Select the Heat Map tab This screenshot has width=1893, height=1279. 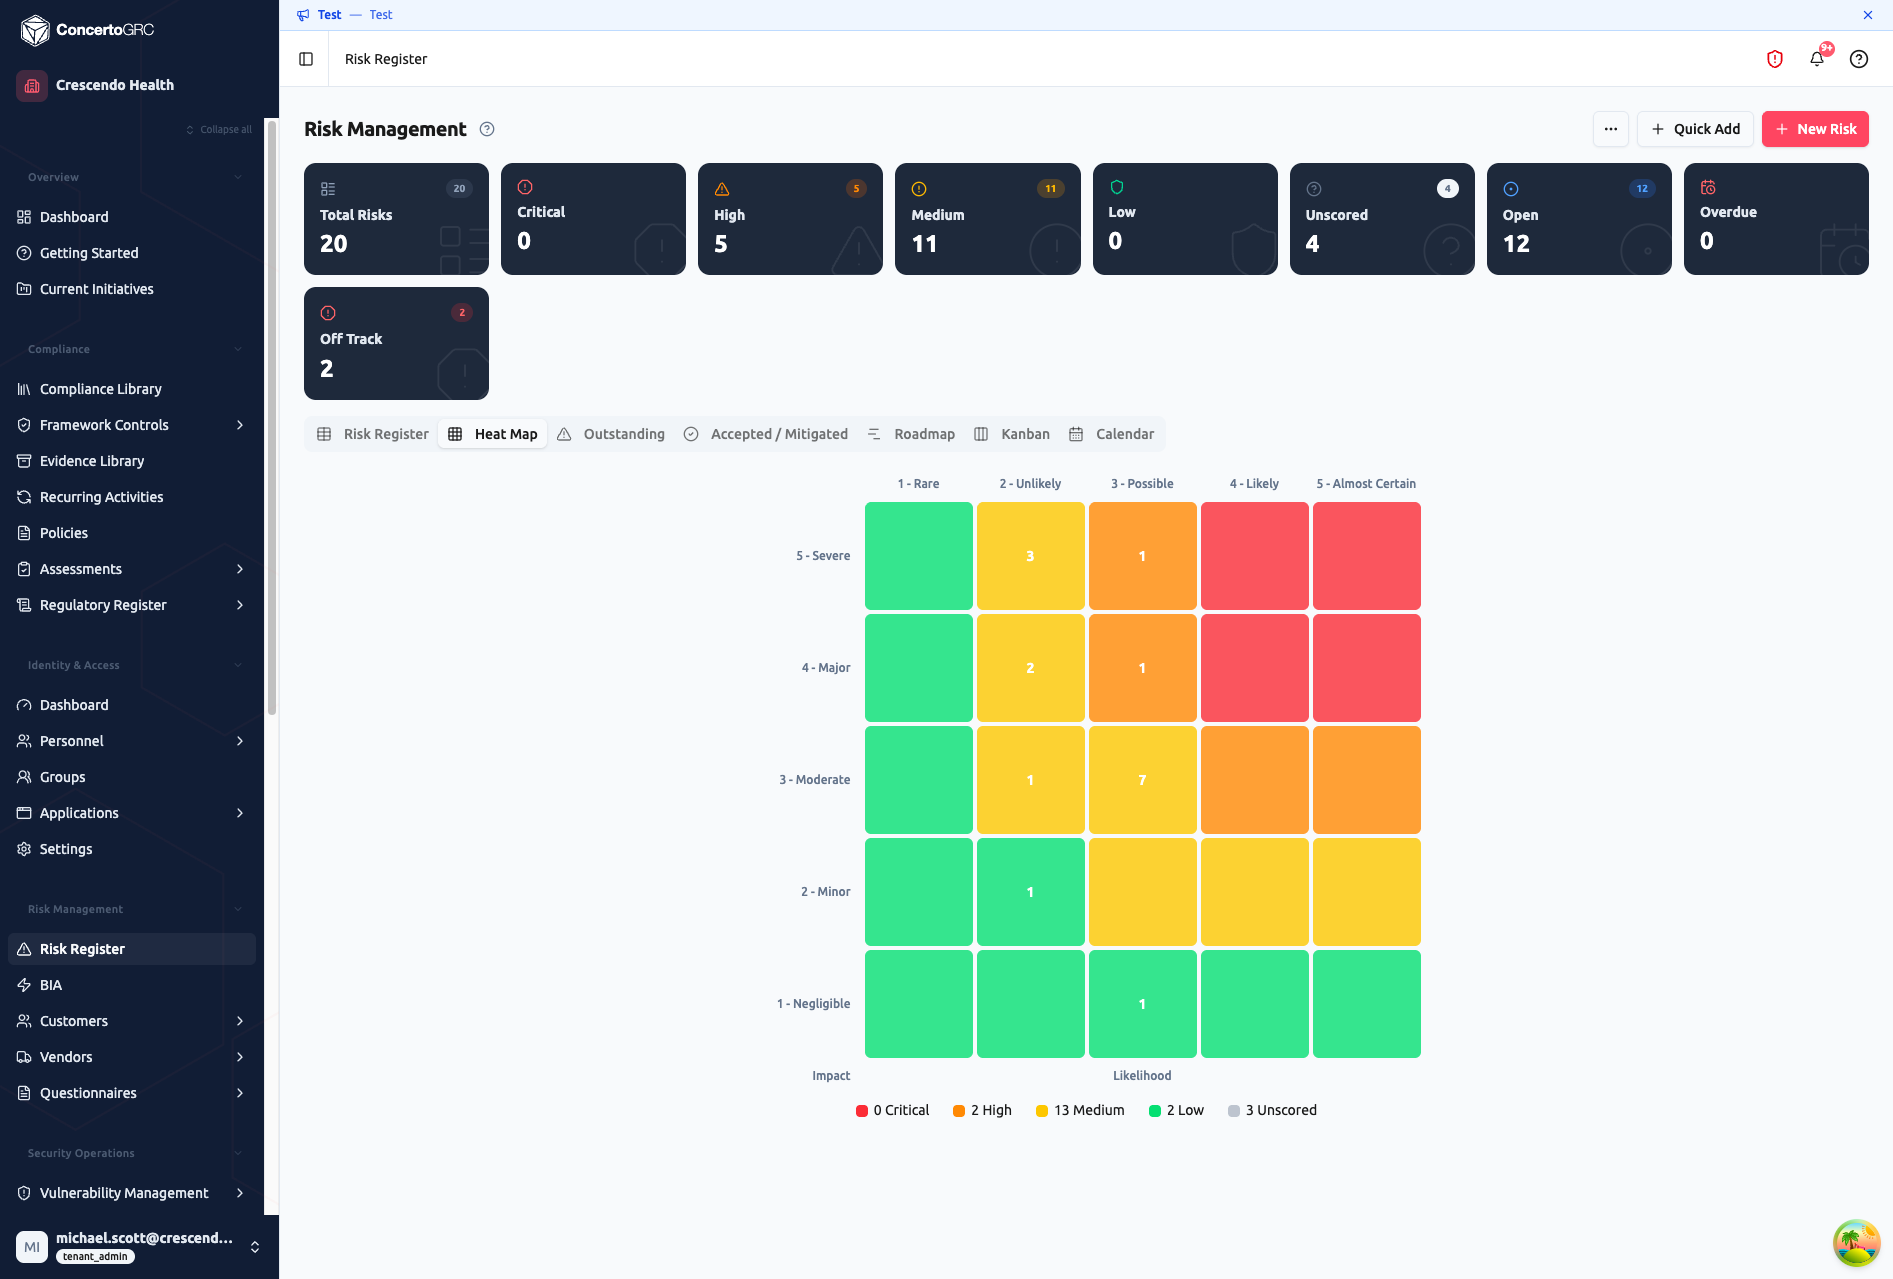click(493, 434)
